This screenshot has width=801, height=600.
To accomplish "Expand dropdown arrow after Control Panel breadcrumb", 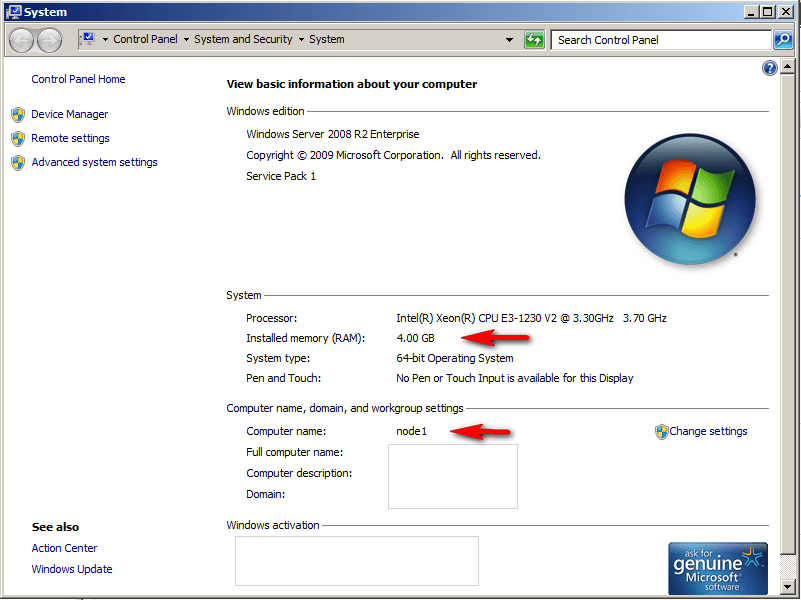I will (186, 40).
